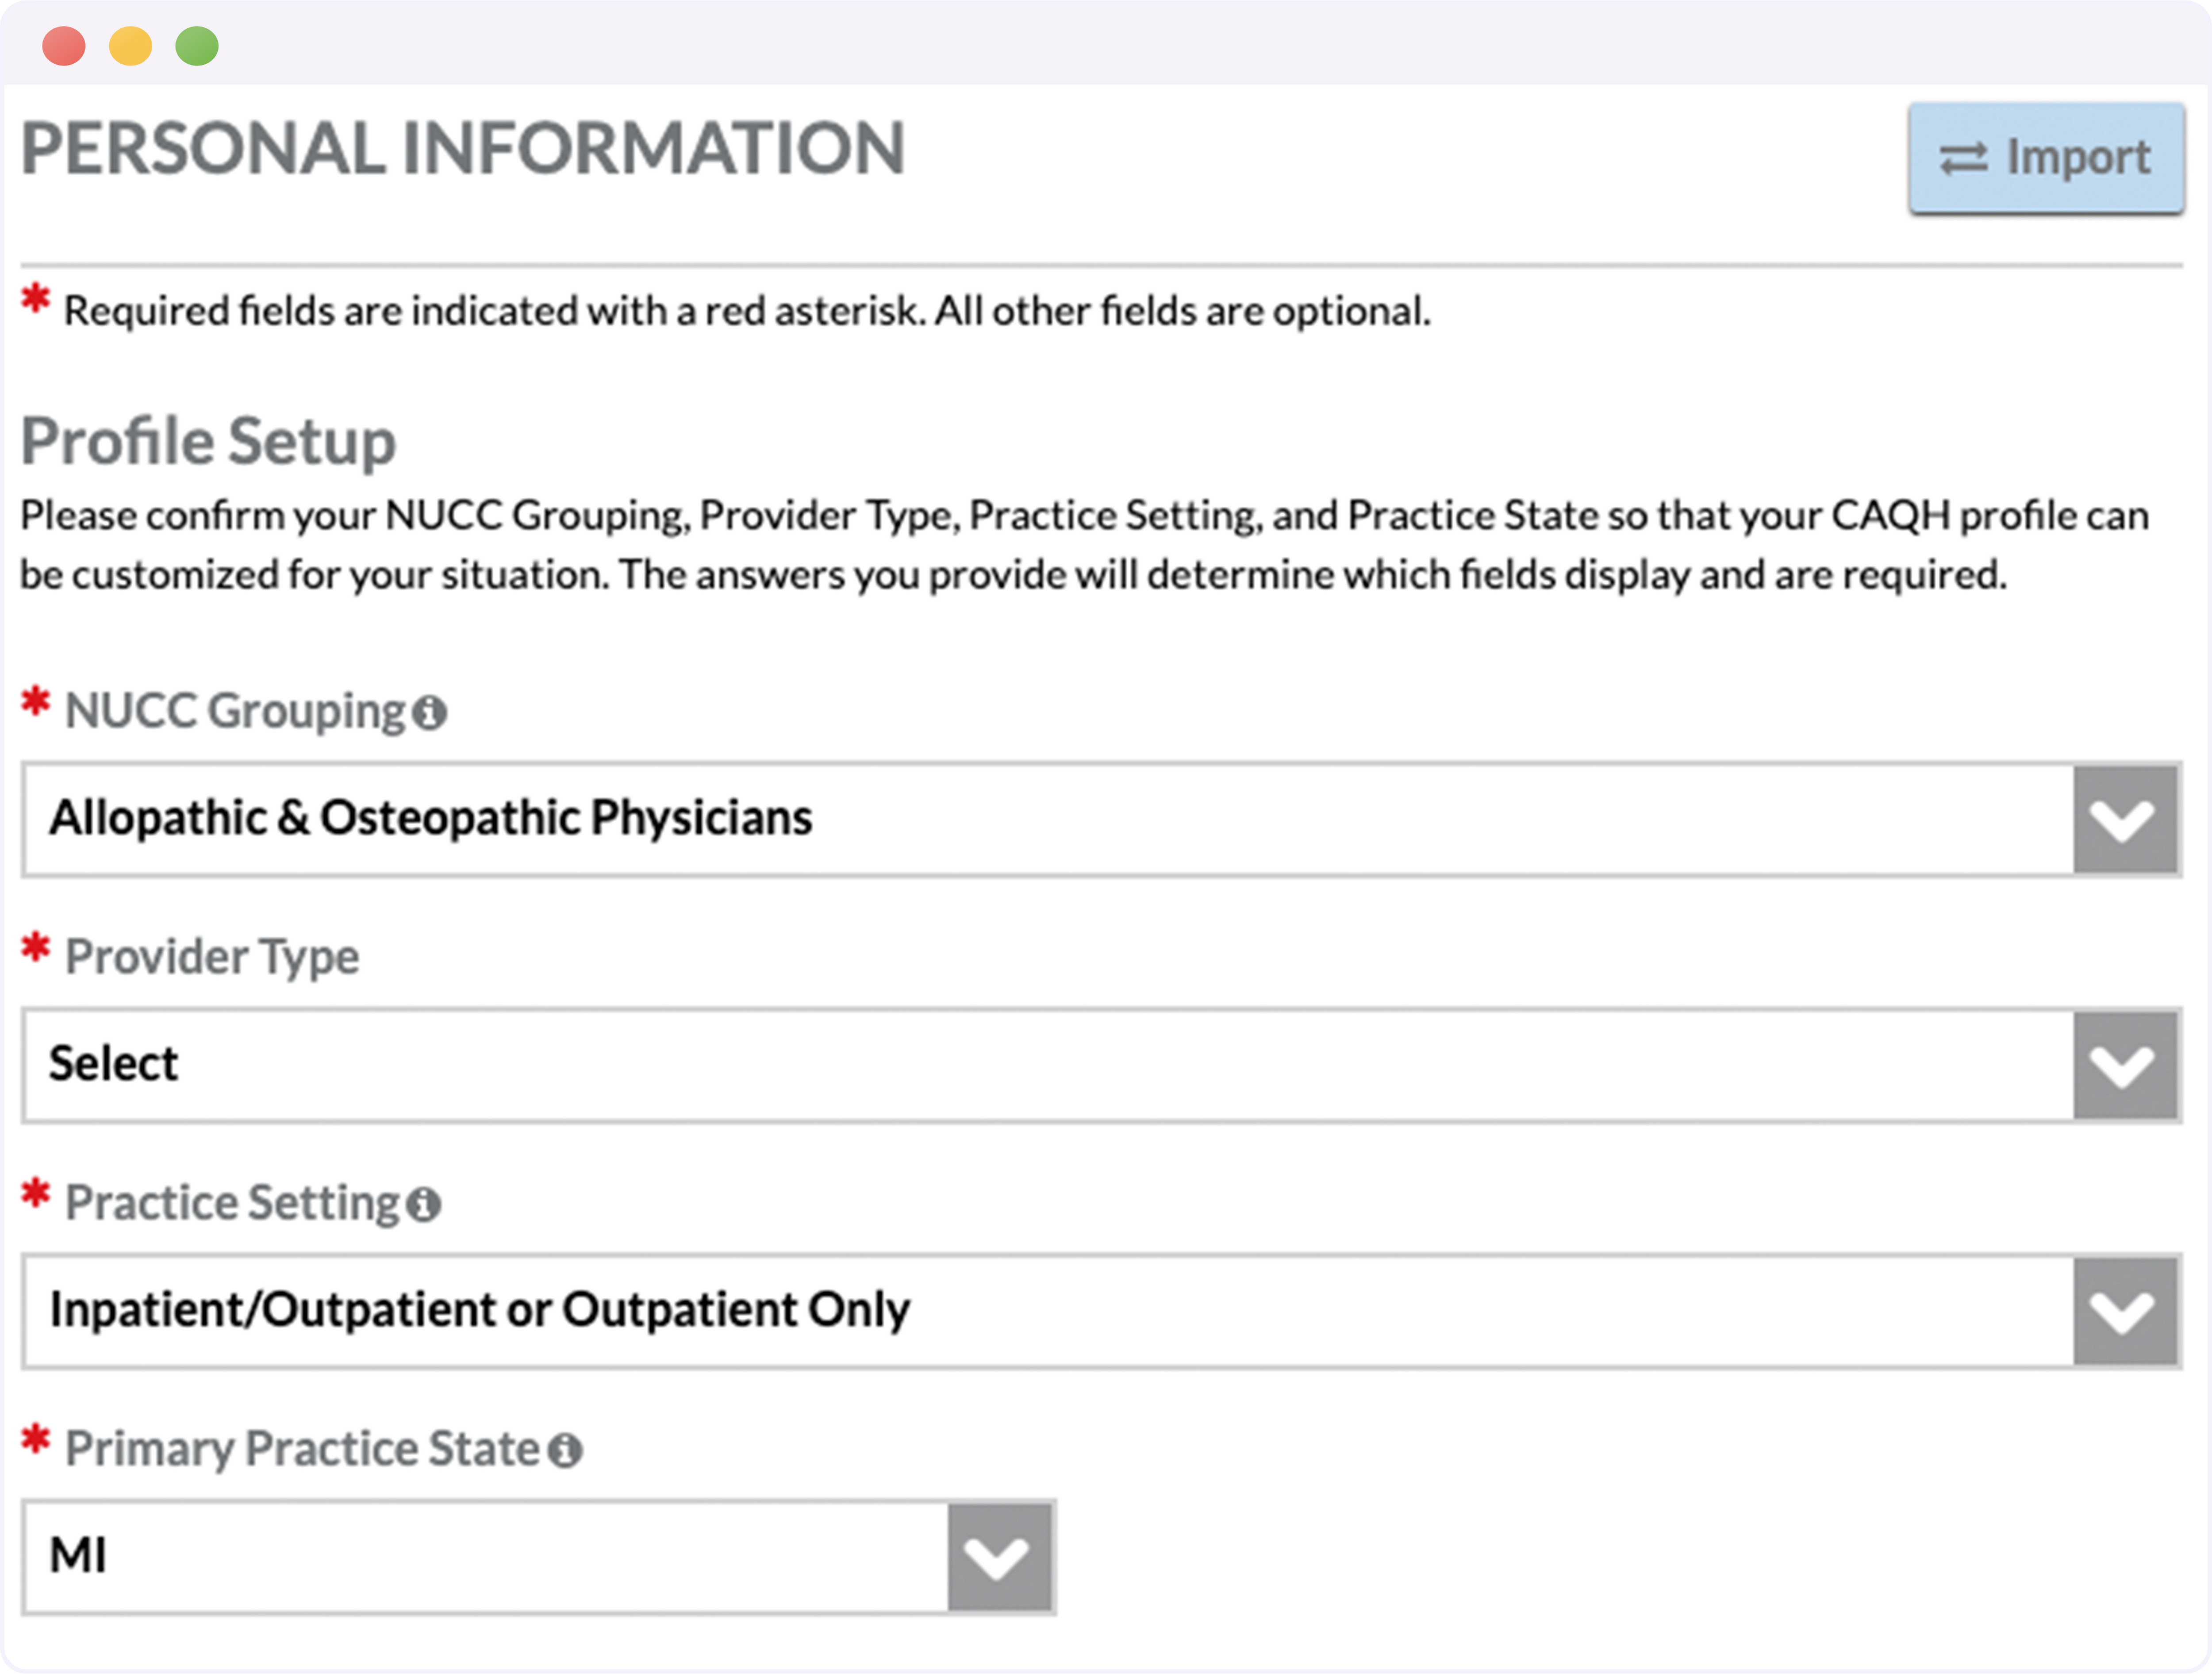2212x1674 pixels.
Task: Click the Practice Setting info icon
Action: 424,1204
